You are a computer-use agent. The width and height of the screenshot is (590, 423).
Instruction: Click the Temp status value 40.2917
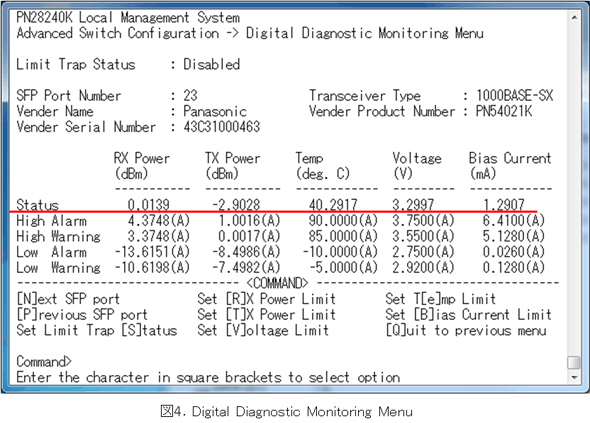click(333, 205)
